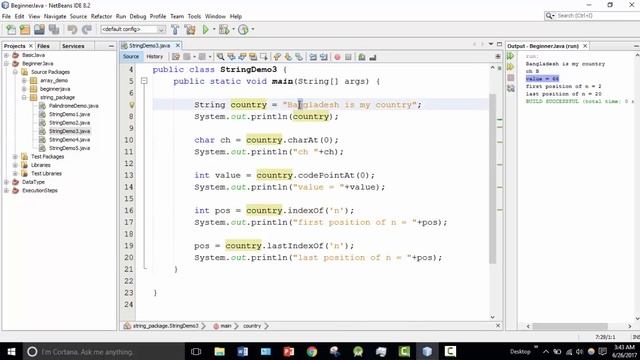Image resolution: width=640 pixels, height=360 pixels.
Task: Switch to the Files tab
Action: click(x=43, y=46)
